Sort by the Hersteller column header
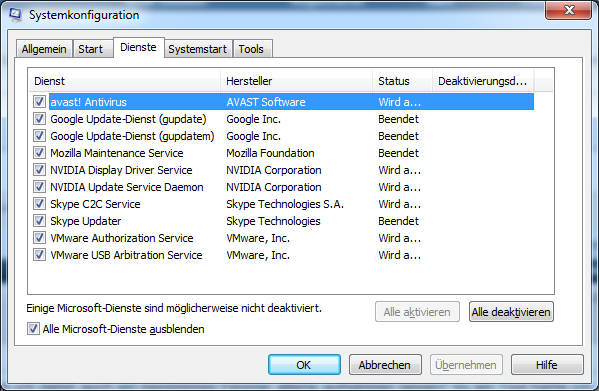This screenshot has width=599, height=391. (x=296, y=81)
